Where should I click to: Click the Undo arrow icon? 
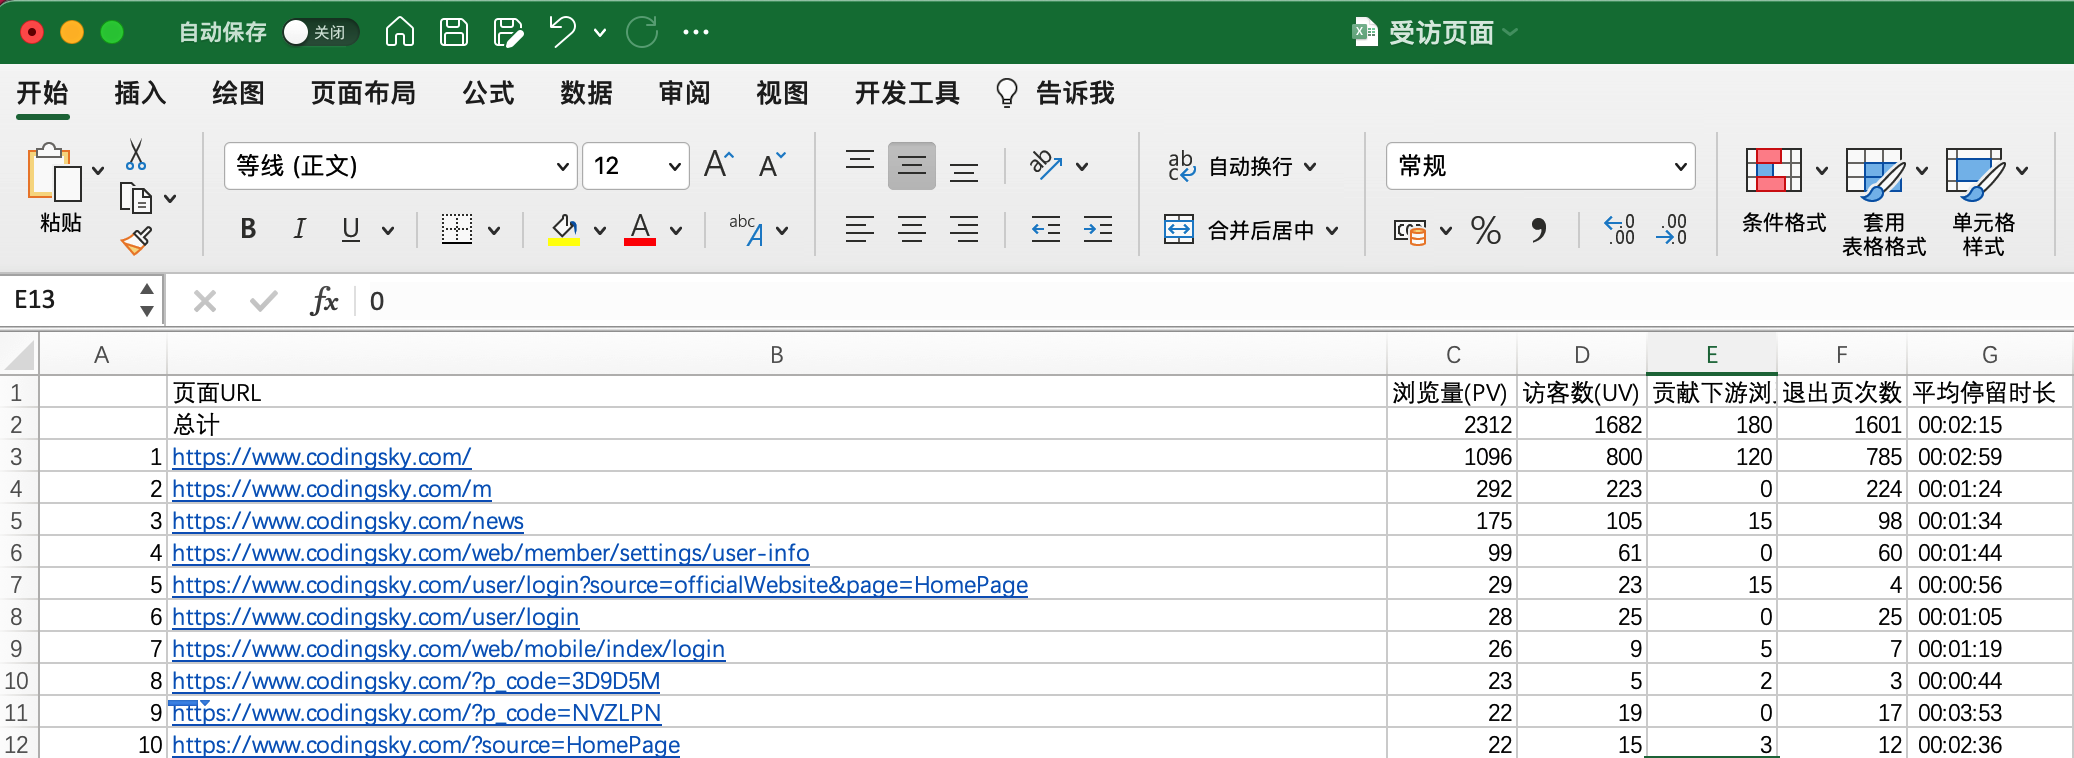click(563, 32)
